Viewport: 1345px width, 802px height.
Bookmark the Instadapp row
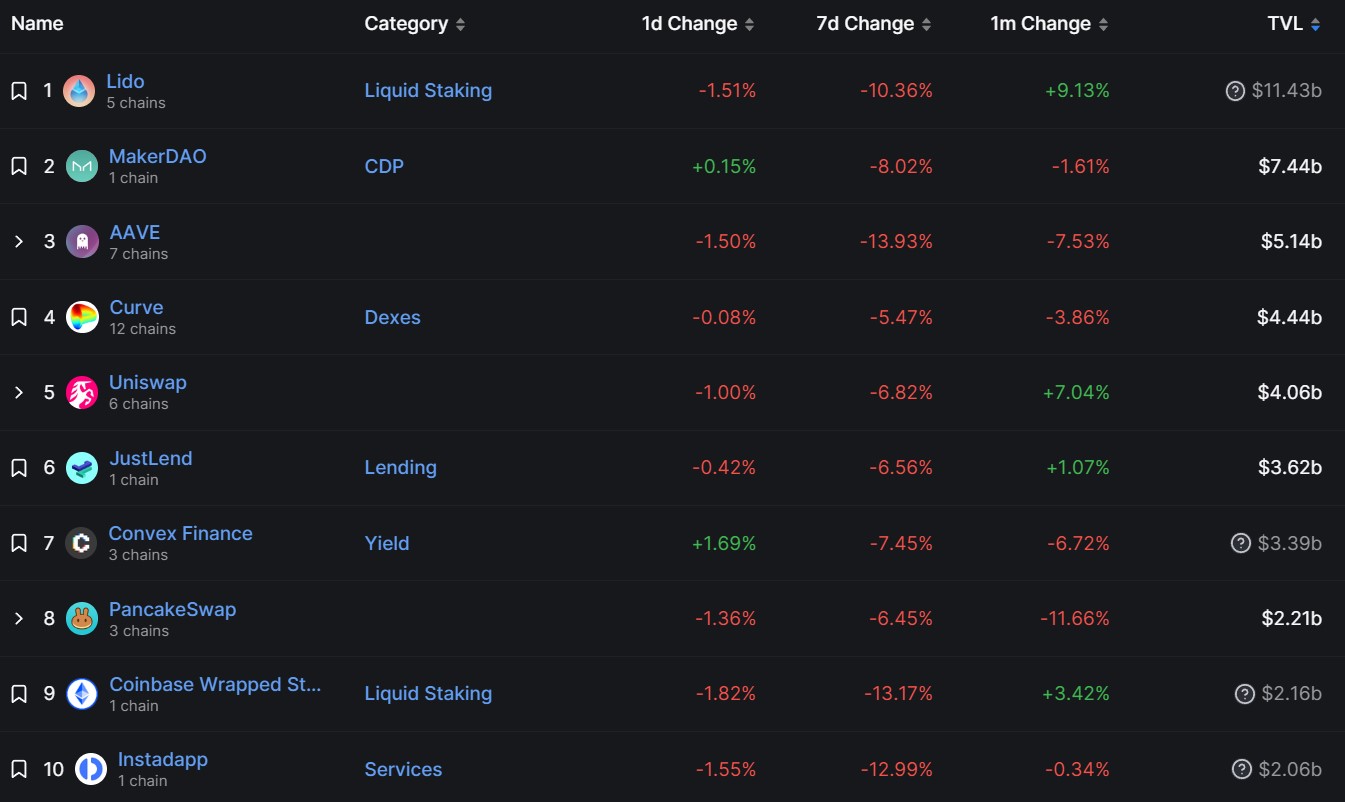coord(19,769)
